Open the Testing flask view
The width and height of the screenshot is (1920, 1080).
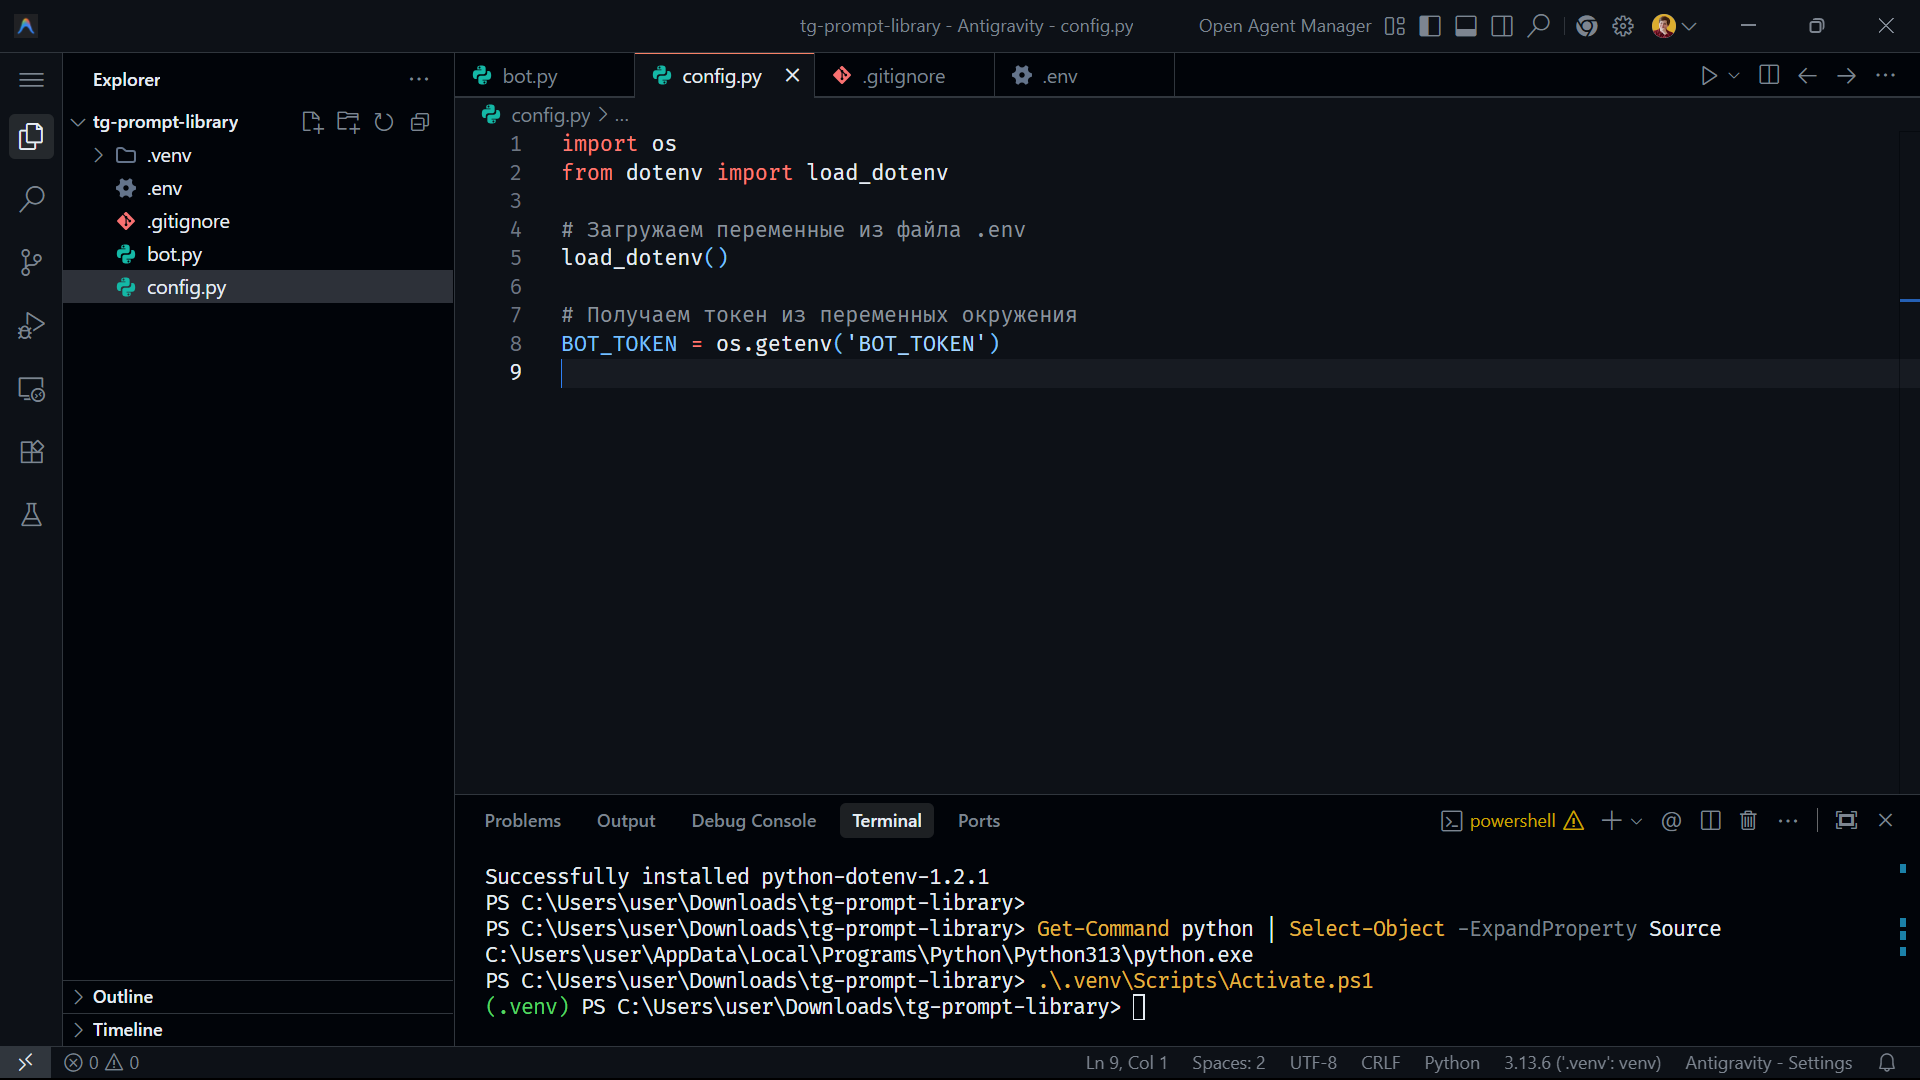pos(31,515)
